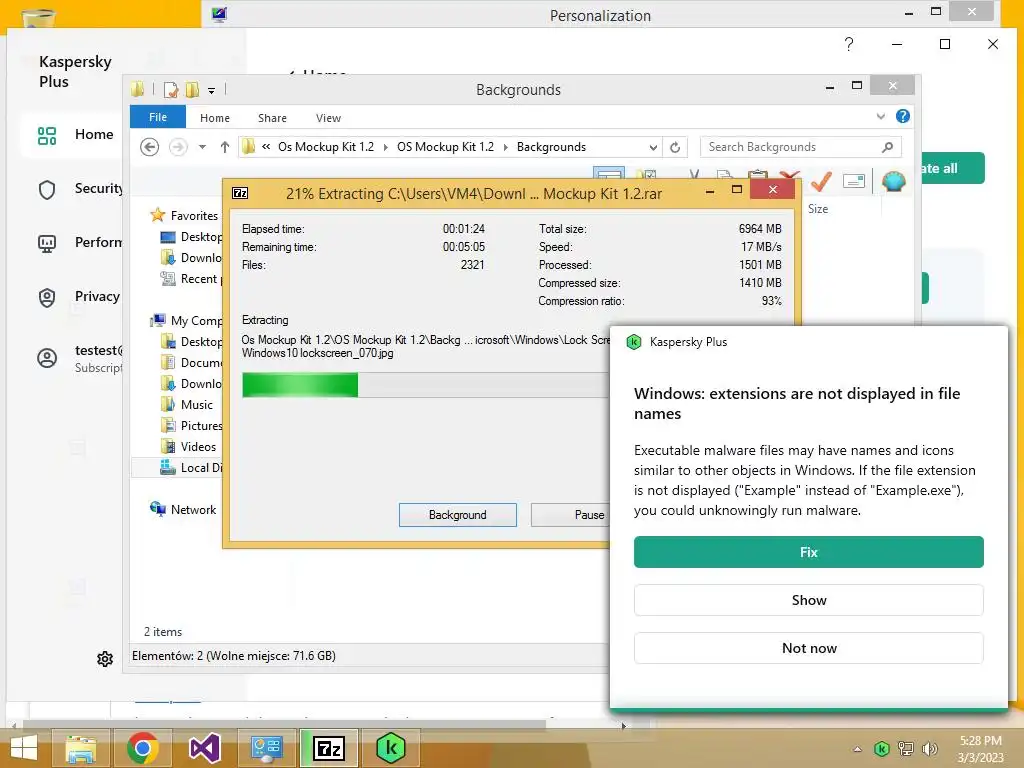
Task: Click Fix in Kaspersky notification
Action: (x=808, y=552)
